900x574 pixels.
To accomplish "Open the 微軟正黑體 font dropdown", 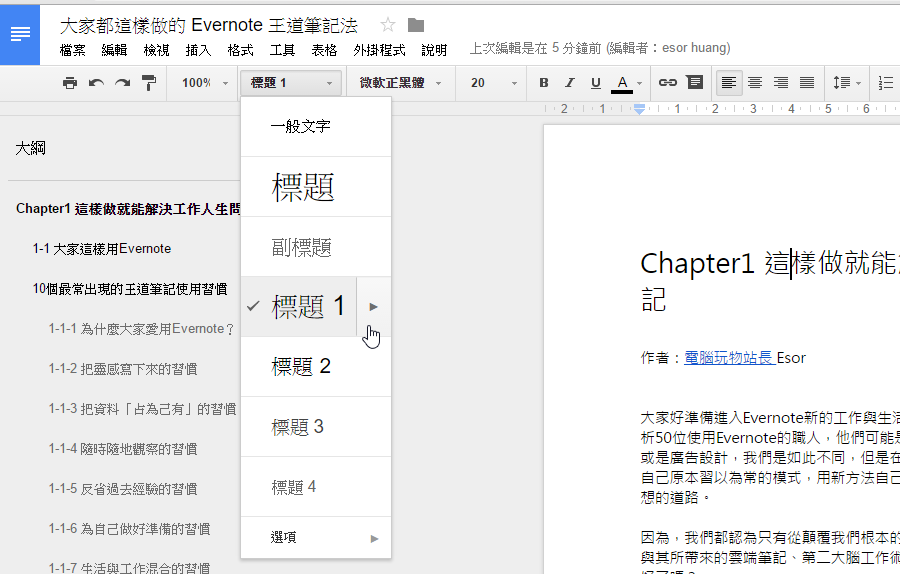I will [x=400, y=83].
